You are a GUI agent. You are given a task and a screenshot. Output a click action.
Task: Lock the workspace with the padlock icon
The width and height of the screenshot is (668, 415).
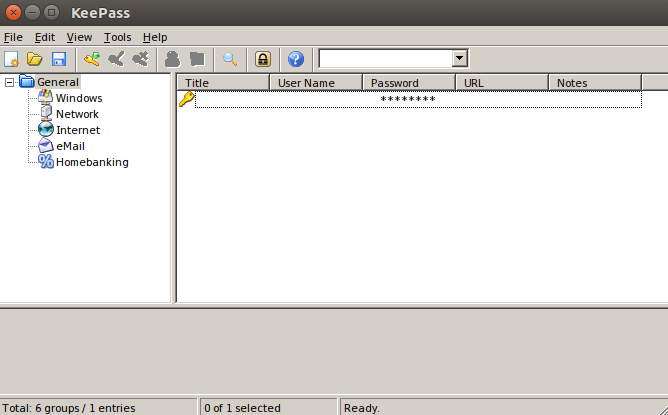click(263, 59)
